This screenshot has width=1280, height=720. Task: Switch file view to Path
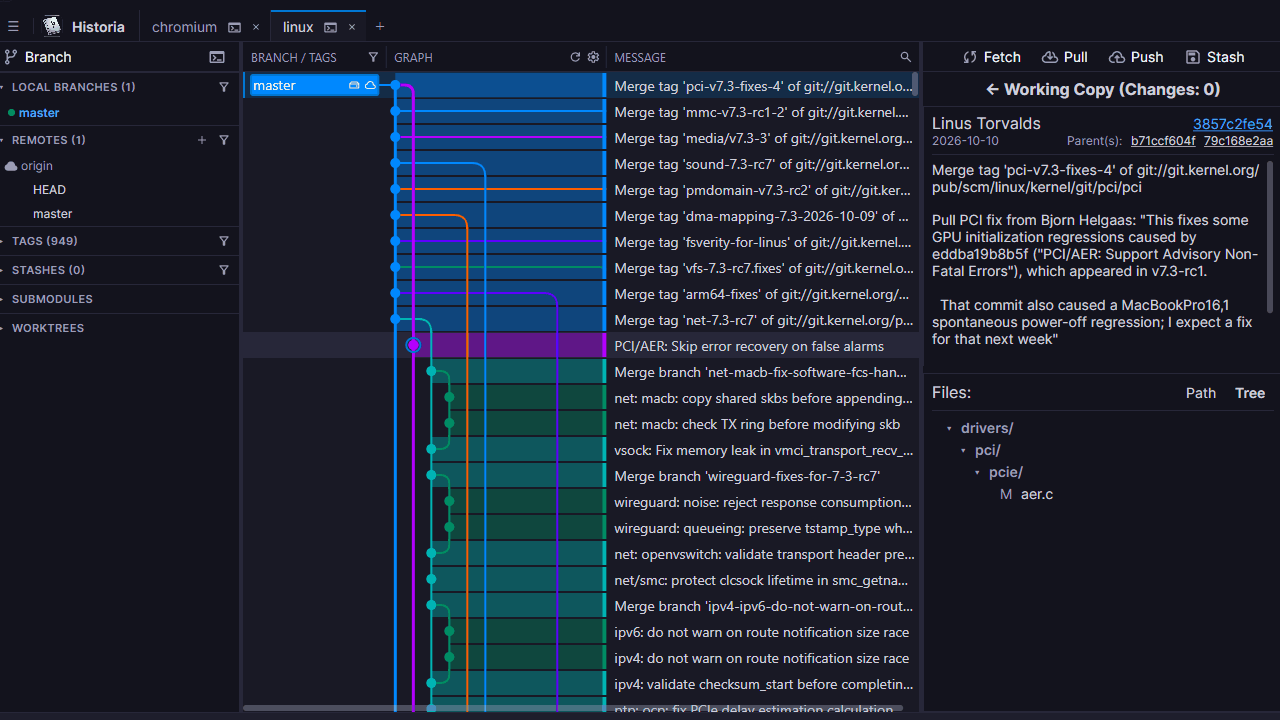click(x=1201, y=393)
